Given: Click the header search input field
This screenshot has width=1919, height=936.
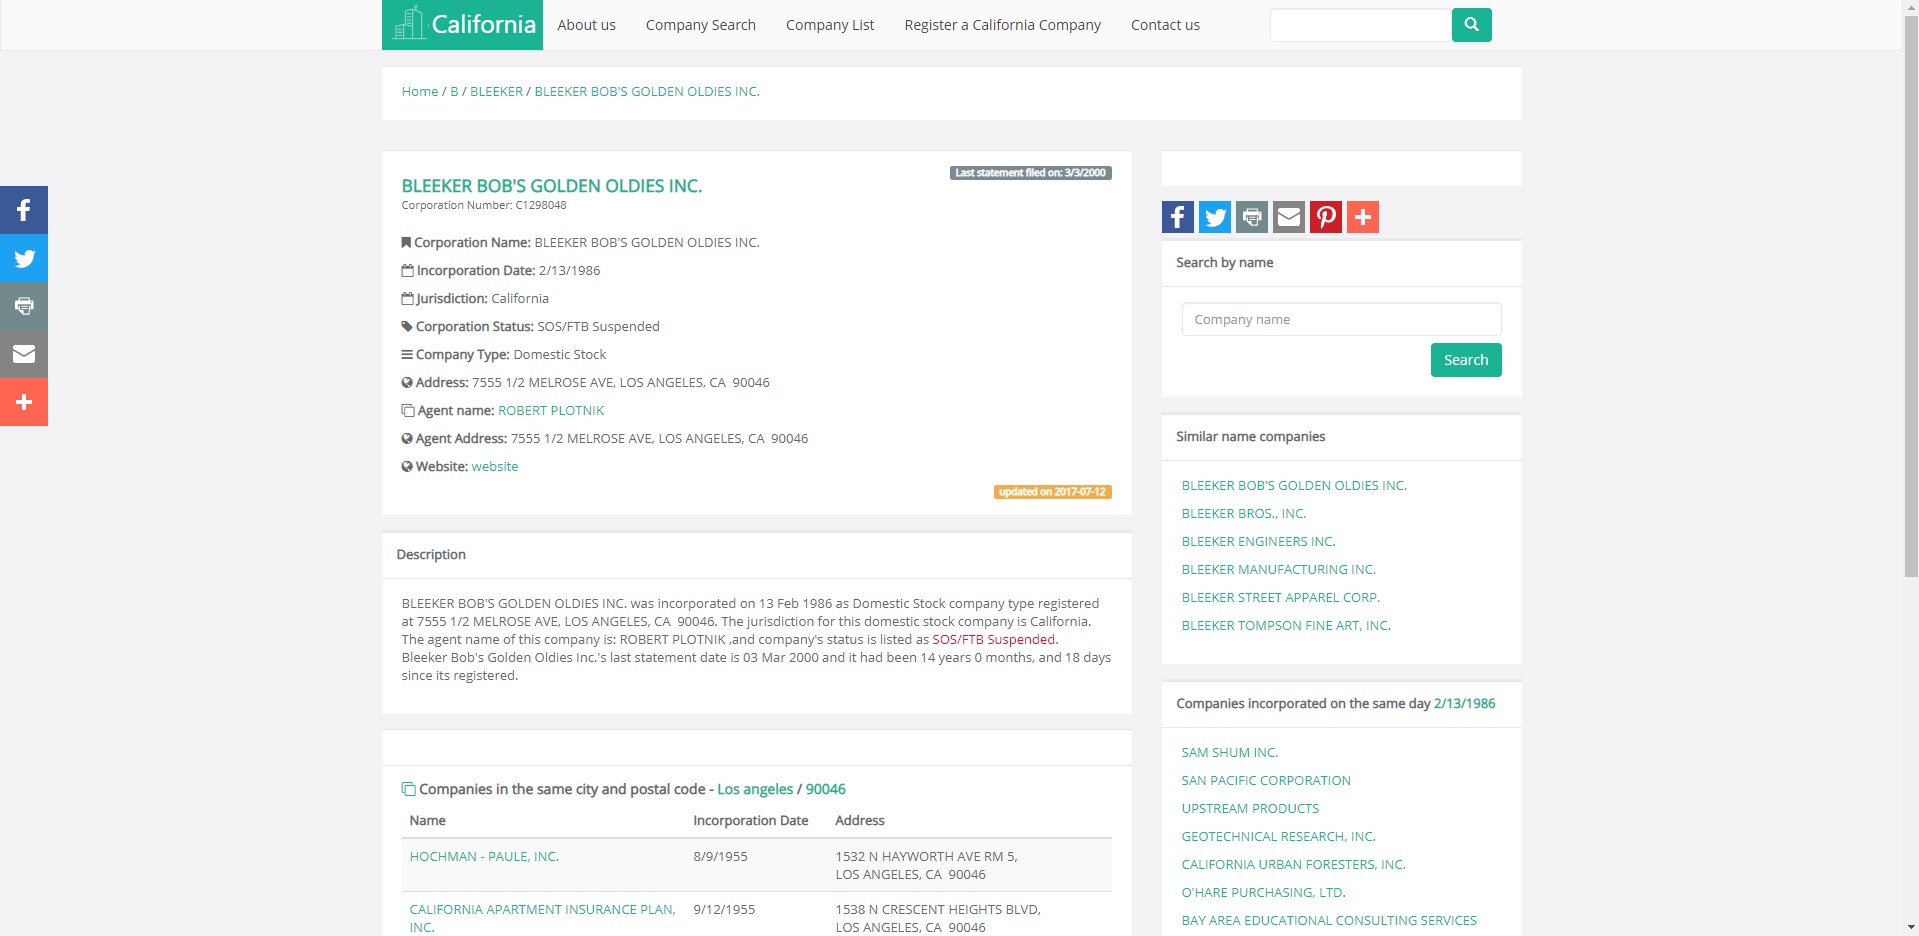Looking at the screenshot, I should tap(1360, 25).
